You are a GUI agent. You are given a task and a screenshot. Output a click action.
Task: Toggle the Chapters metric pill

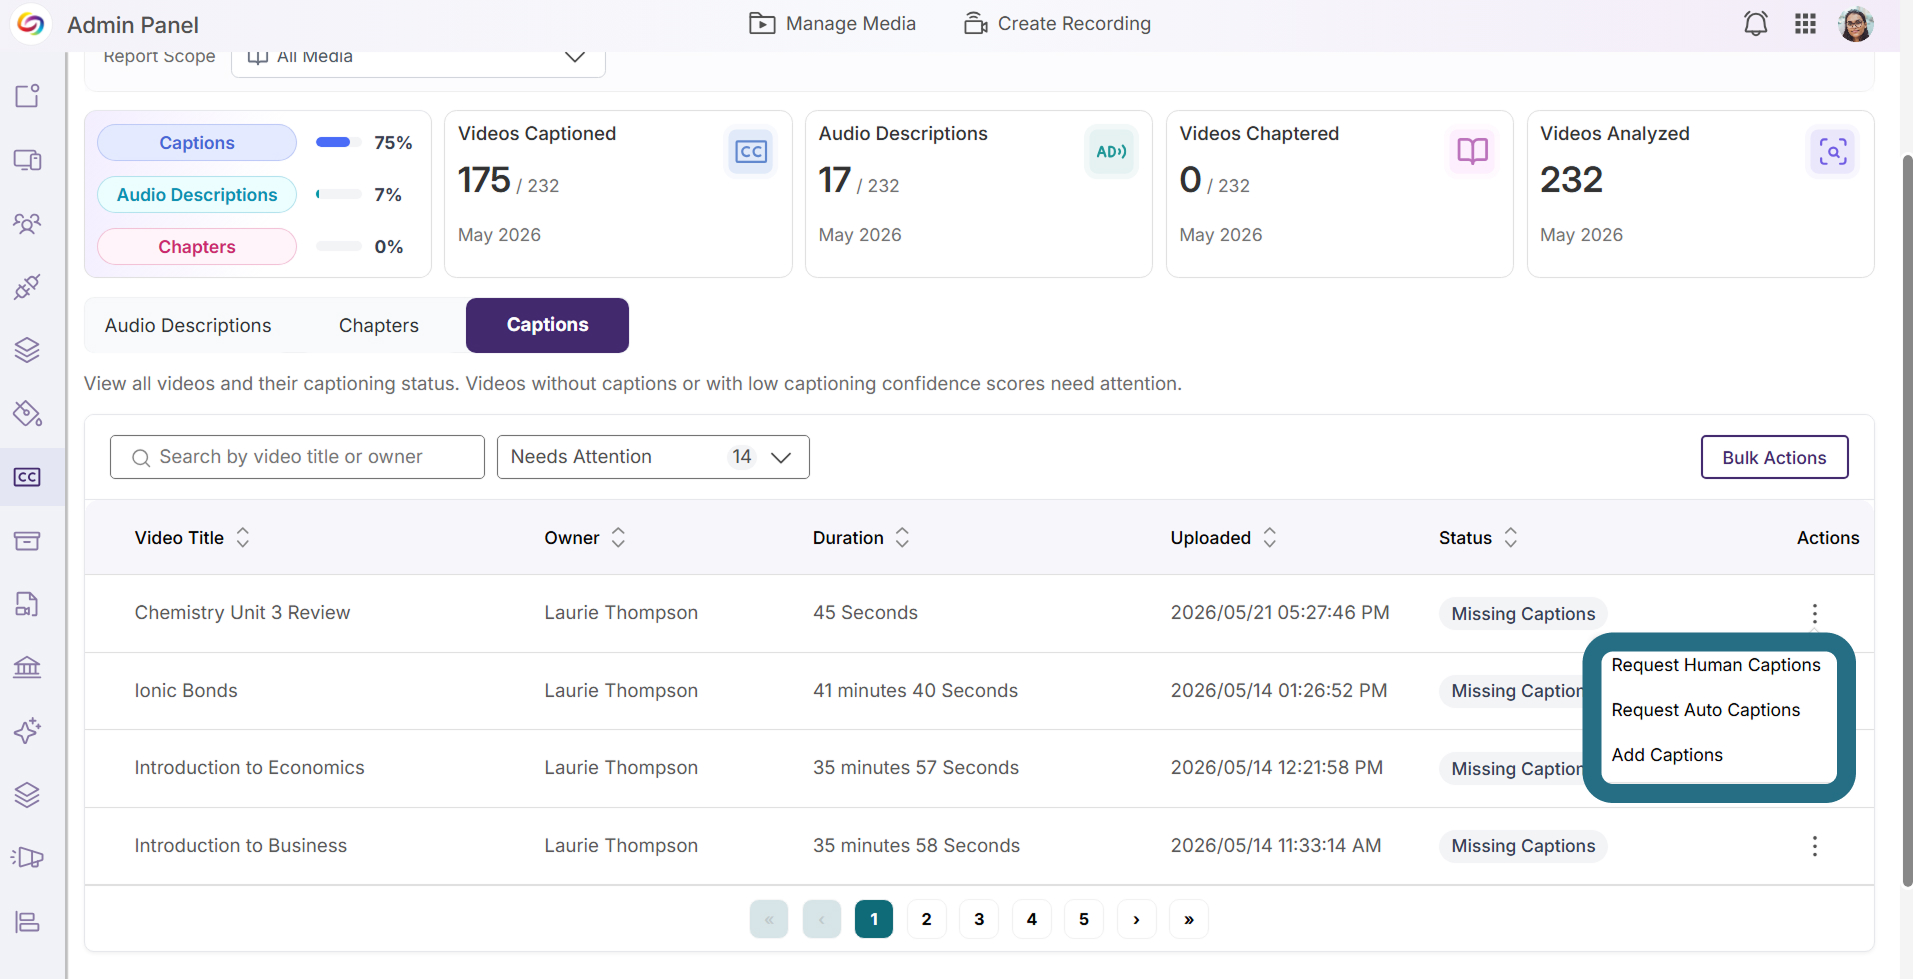197,247
